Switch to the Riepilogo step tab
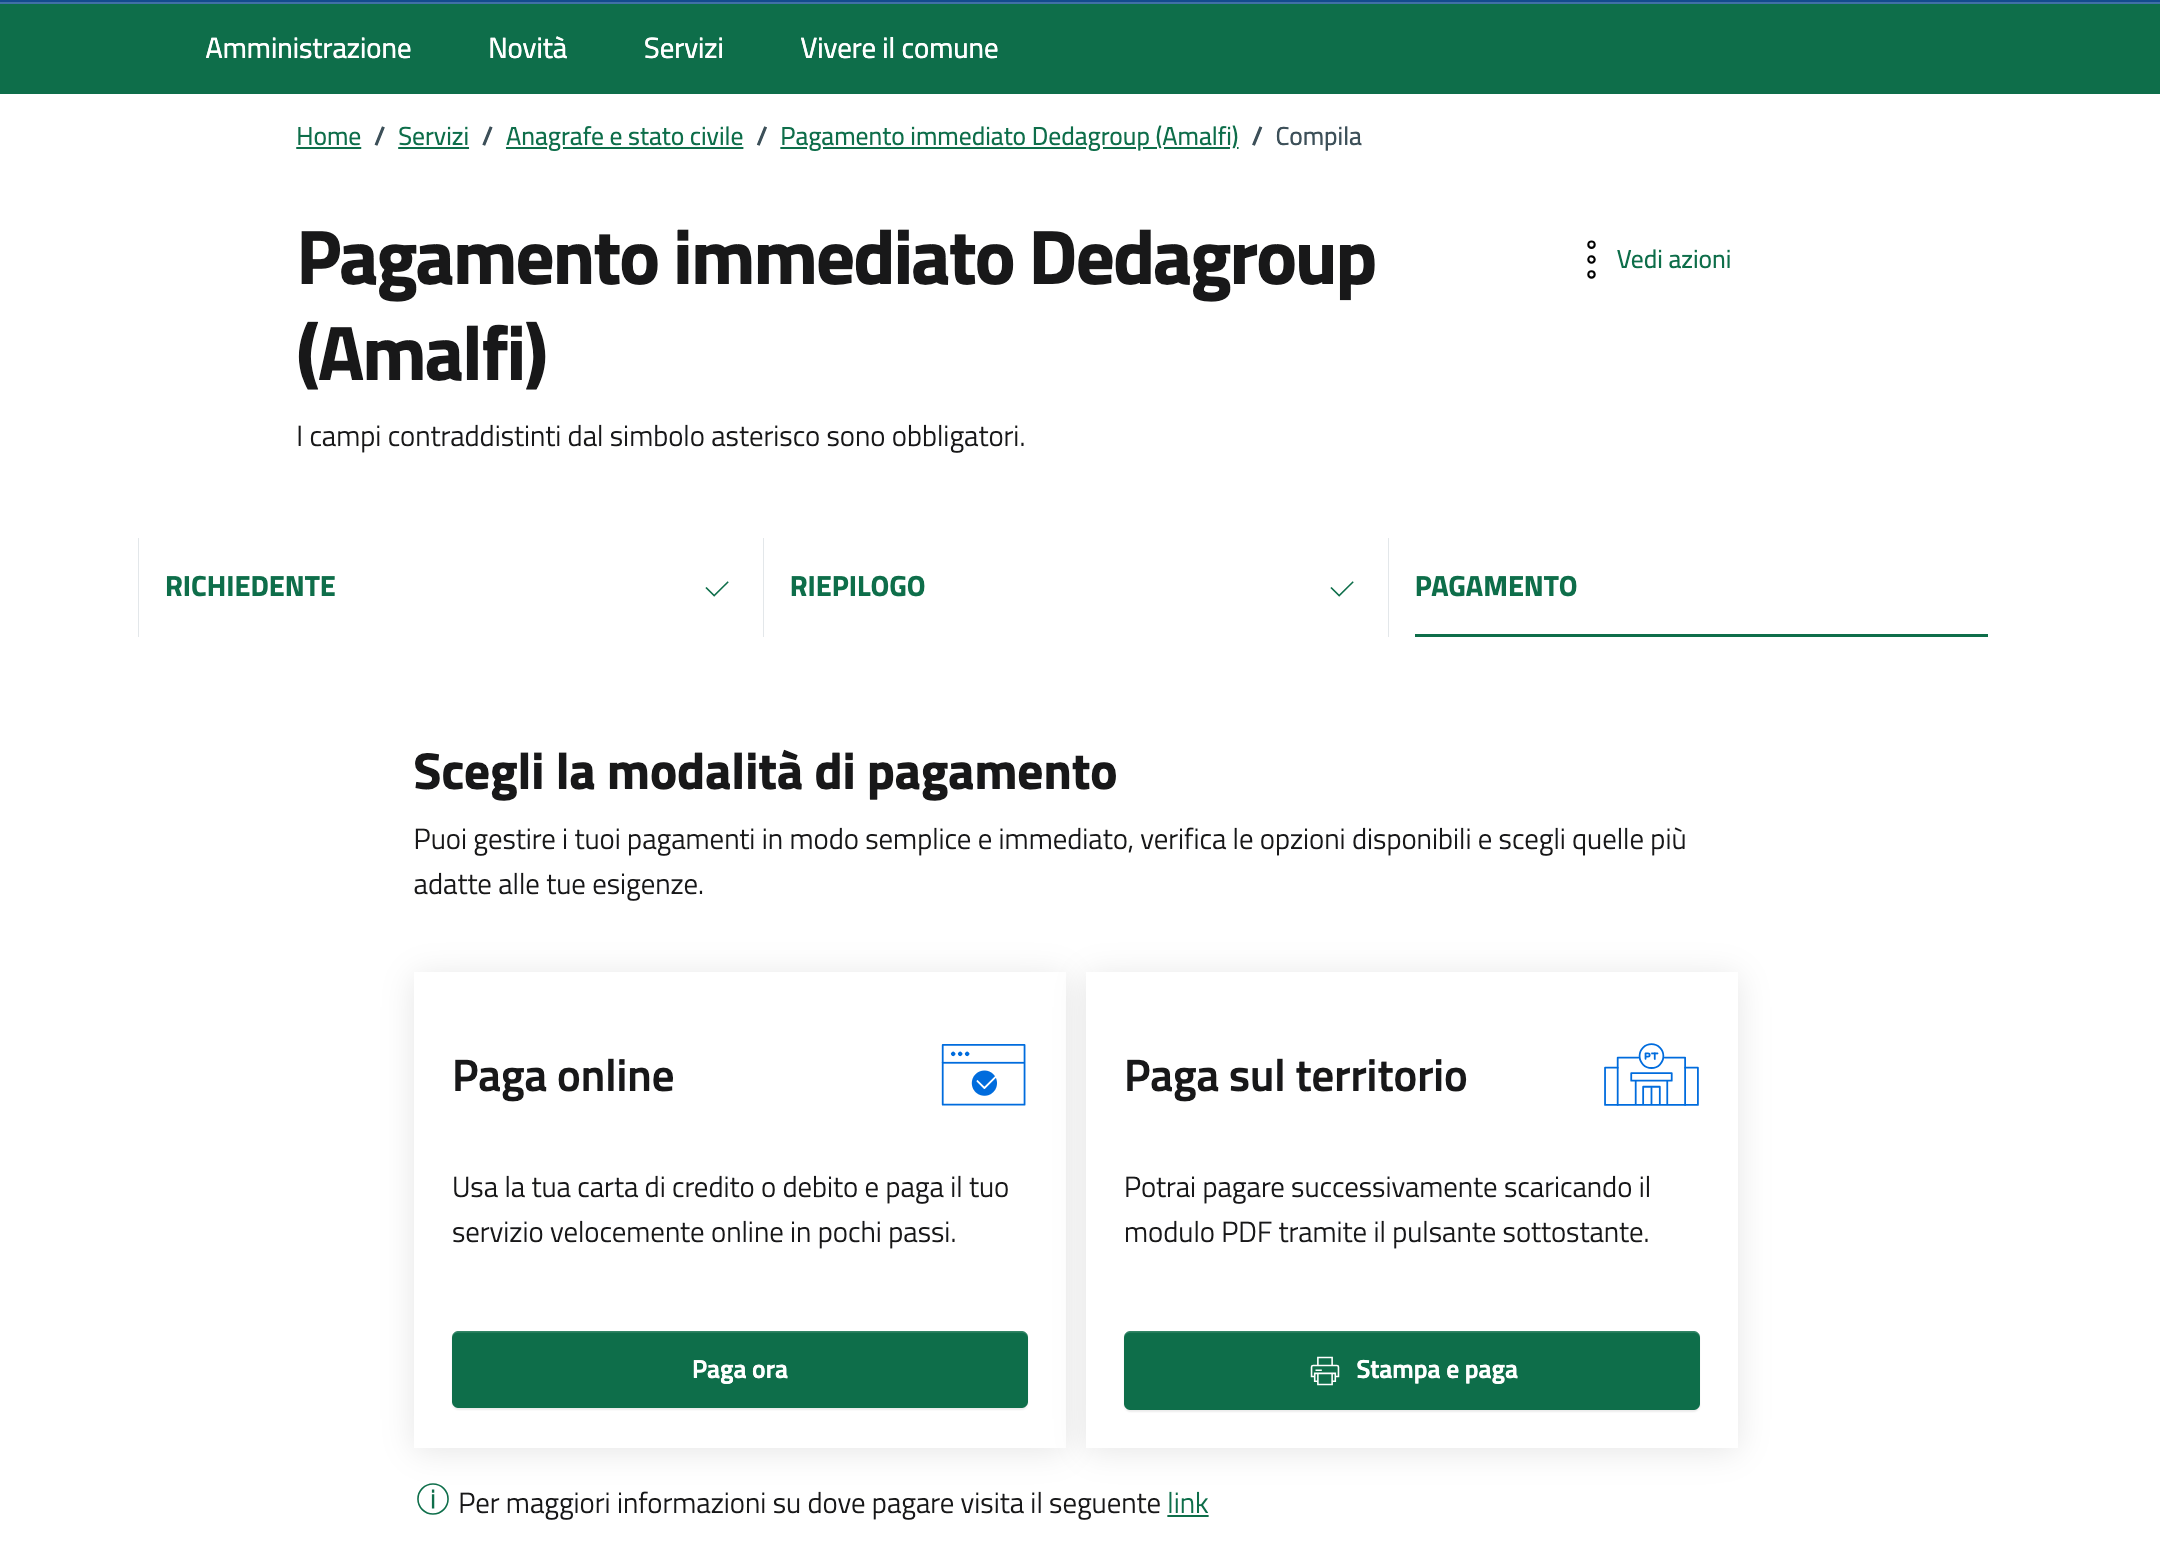 [857, 587]
